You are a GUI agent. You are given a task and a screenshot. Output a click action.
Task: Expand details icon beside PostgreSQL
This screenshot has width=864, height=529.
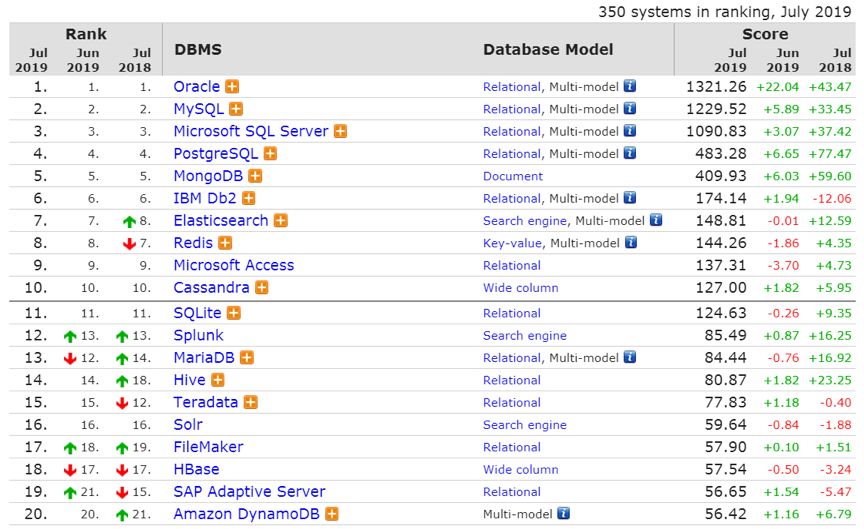(x=270, y=154)
